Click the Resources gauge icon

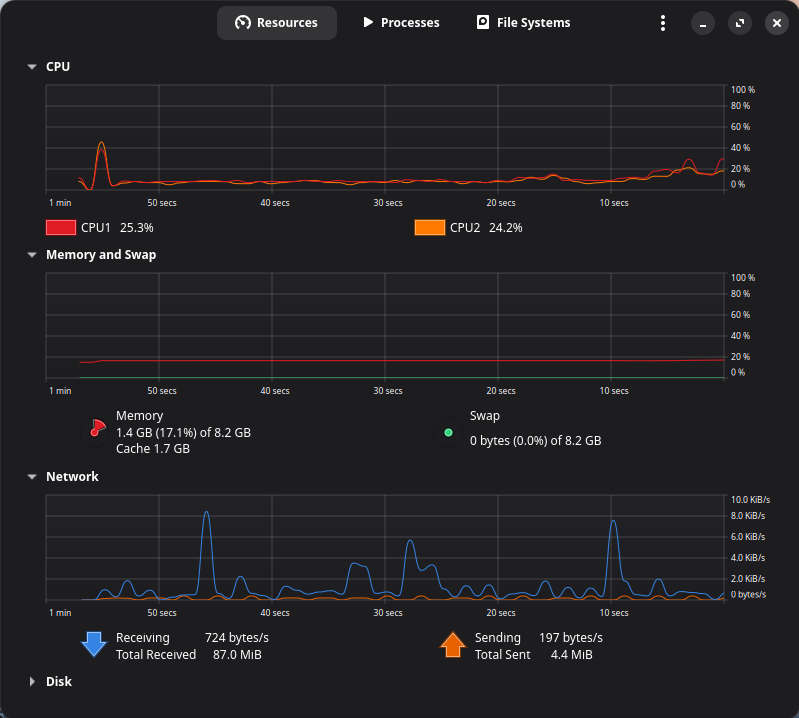point(243,23)
